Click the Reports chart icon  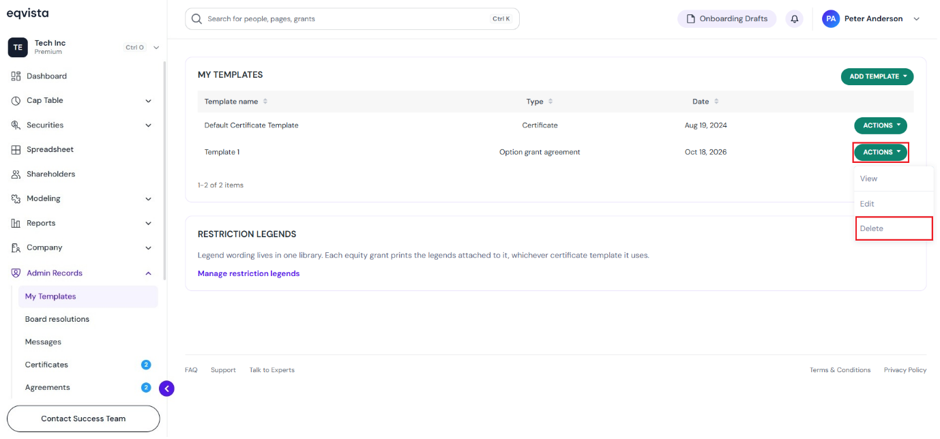point(16,223)
